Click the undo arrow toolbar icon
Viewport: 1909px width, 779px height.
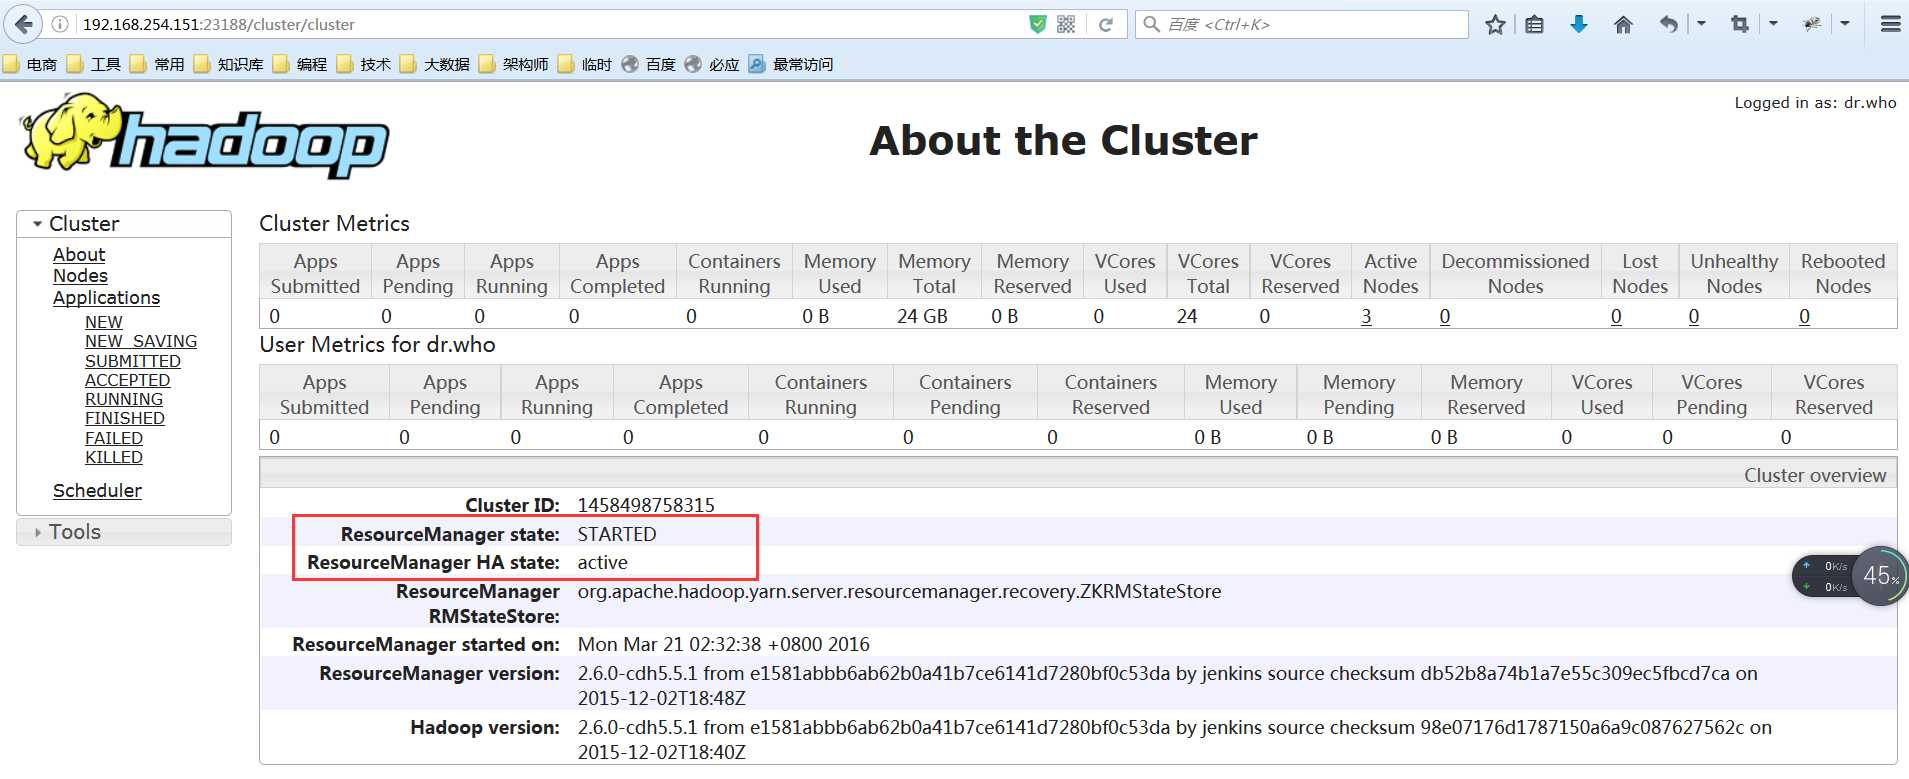[x=1668, y=24]
